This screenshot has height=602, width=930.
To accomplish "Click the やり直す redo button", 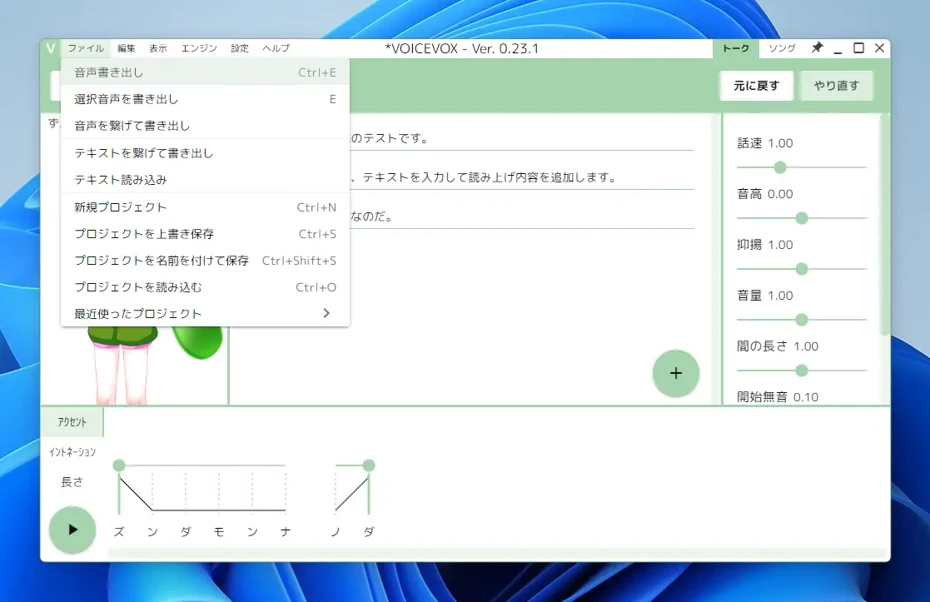I will [x=836, y=86].
